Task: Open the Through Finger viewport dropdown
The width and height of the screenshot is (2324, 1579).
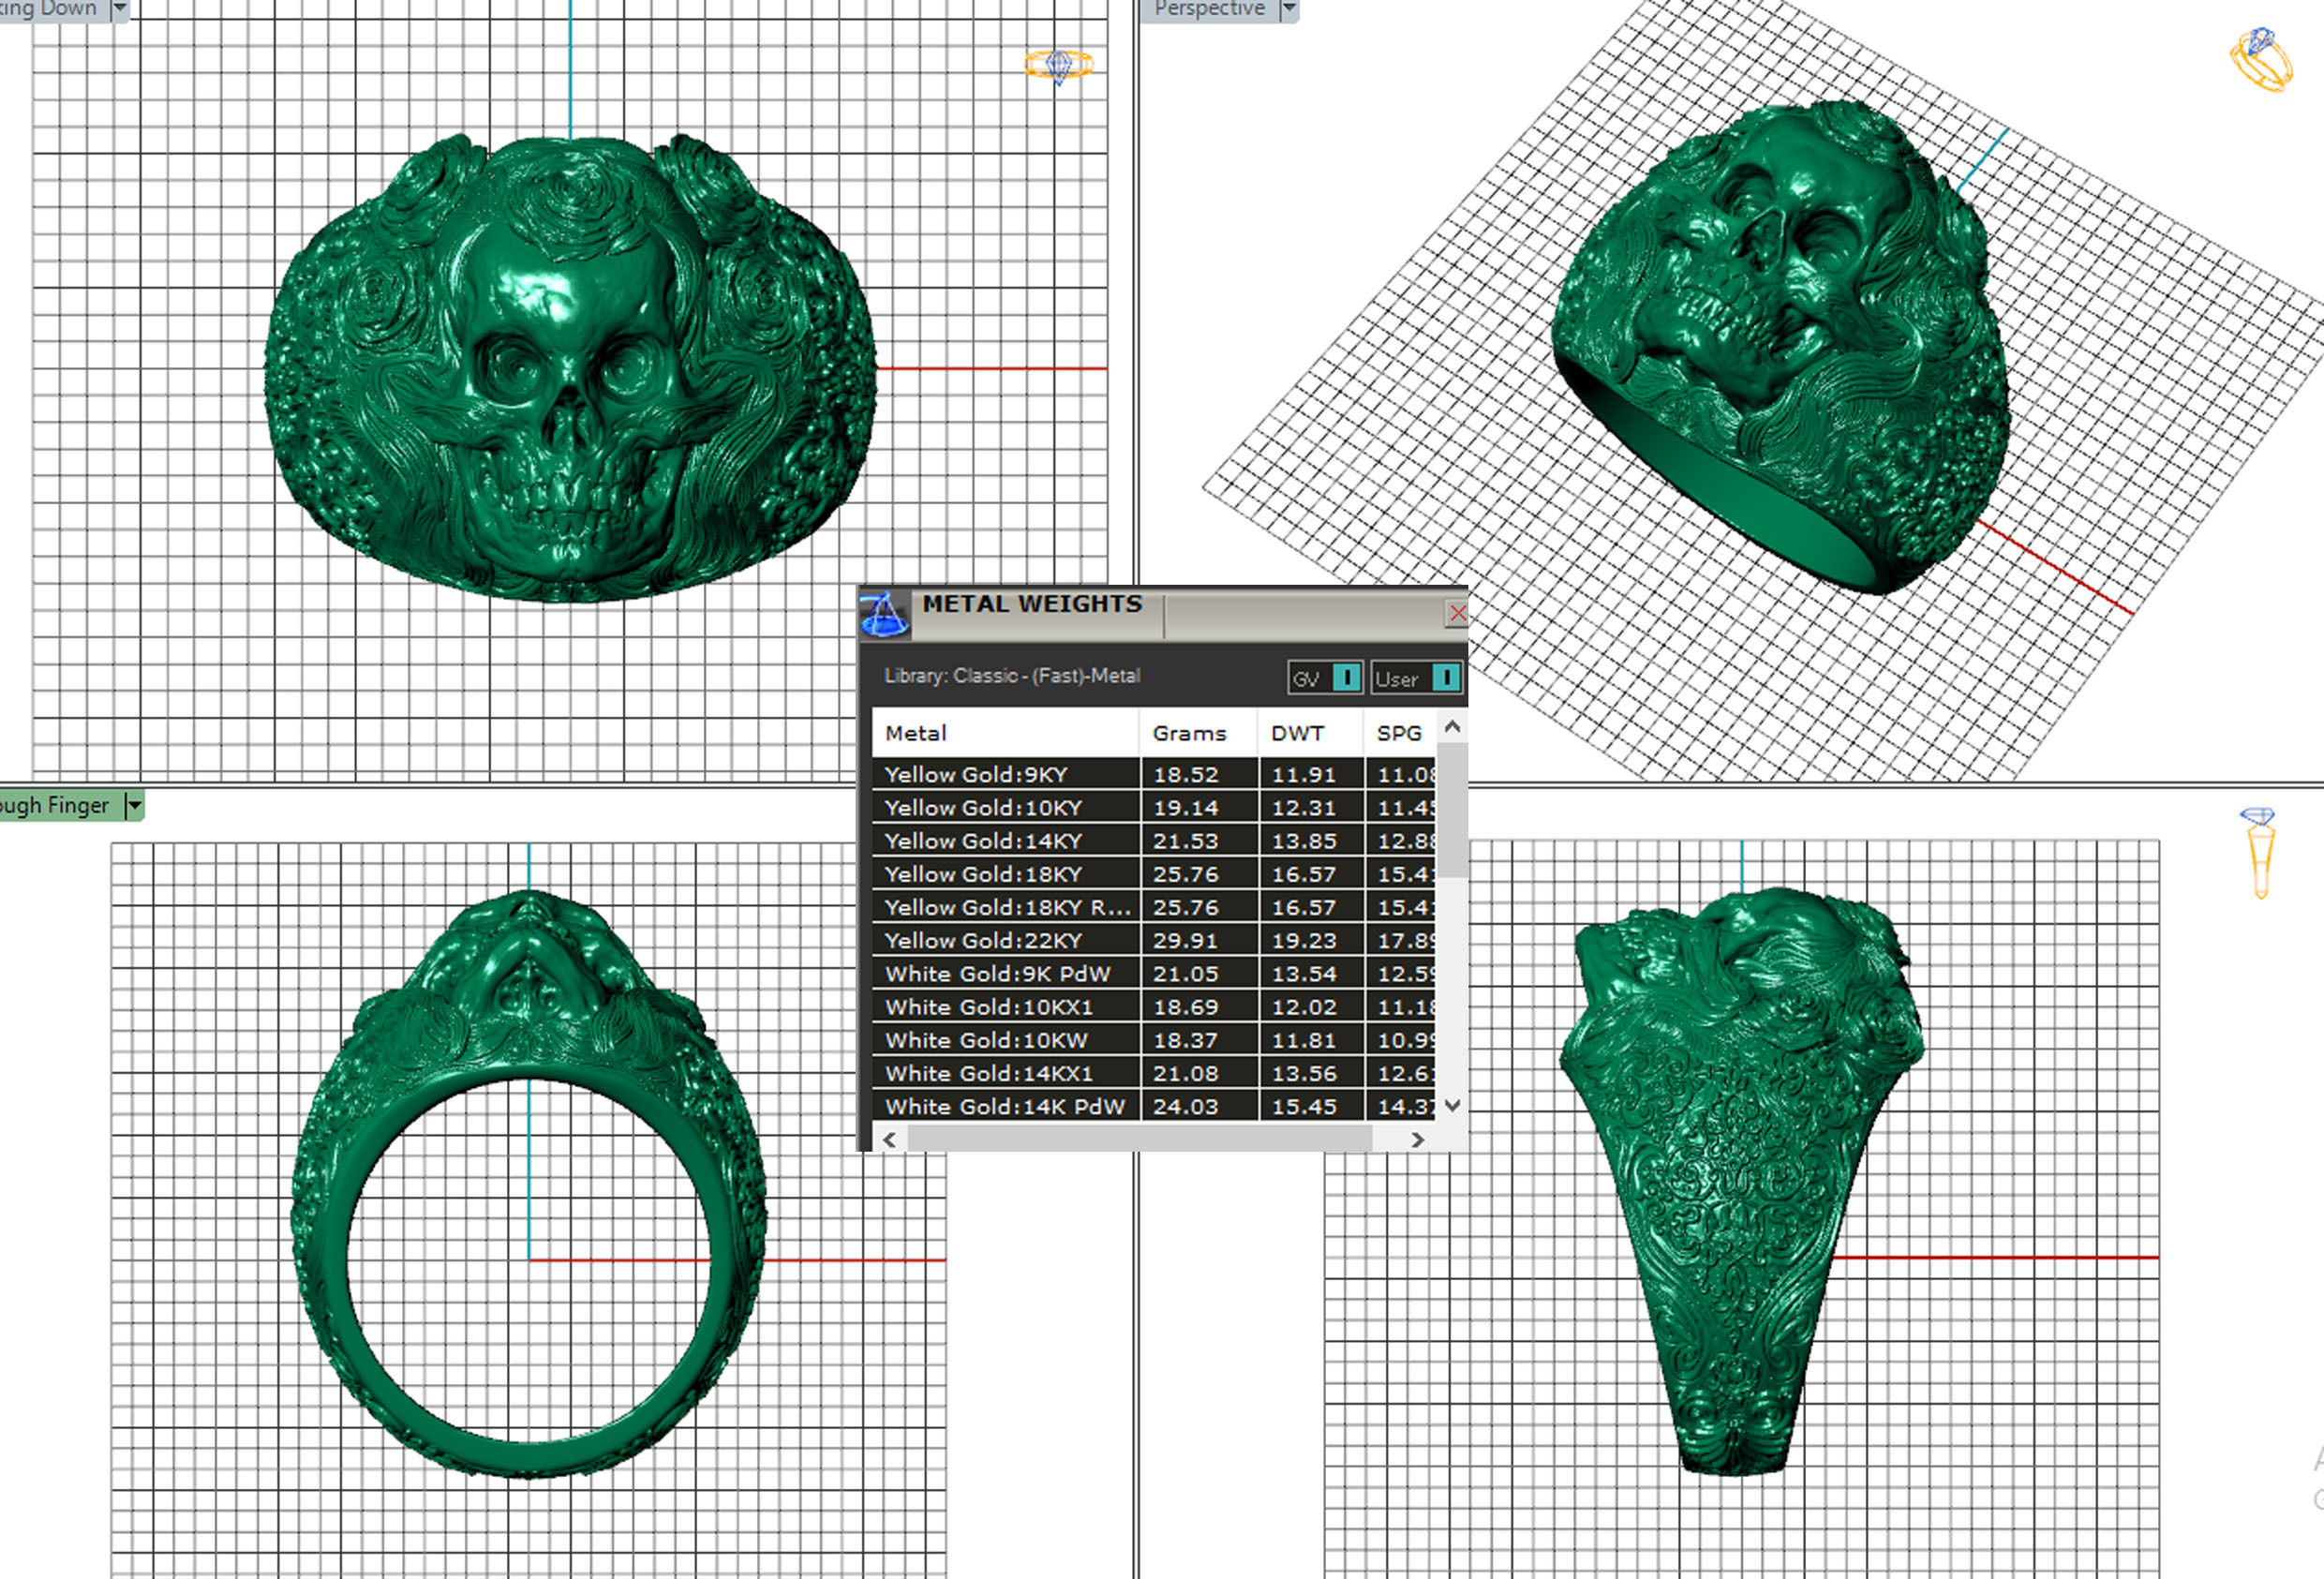Action: click(x=134, y=805)
